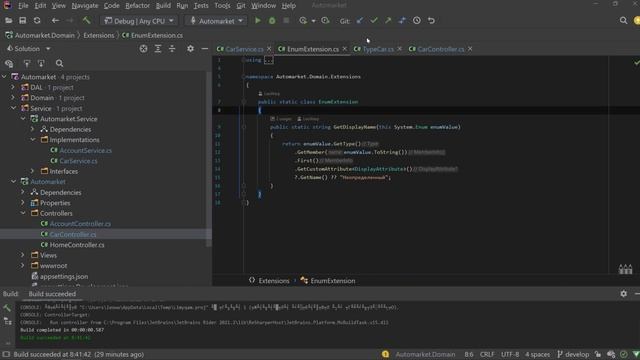Viewport: 640px width, 360px height.
Task: Expand the folded using block
Action: [x=268, y=60]
